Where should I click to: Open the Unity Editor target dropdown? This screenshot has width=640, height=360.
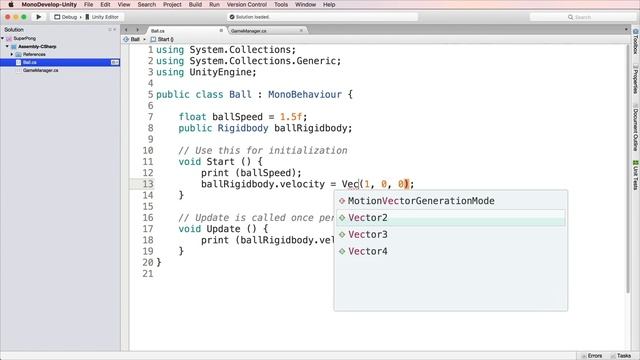pyautogui.click(x=102, y=17)
